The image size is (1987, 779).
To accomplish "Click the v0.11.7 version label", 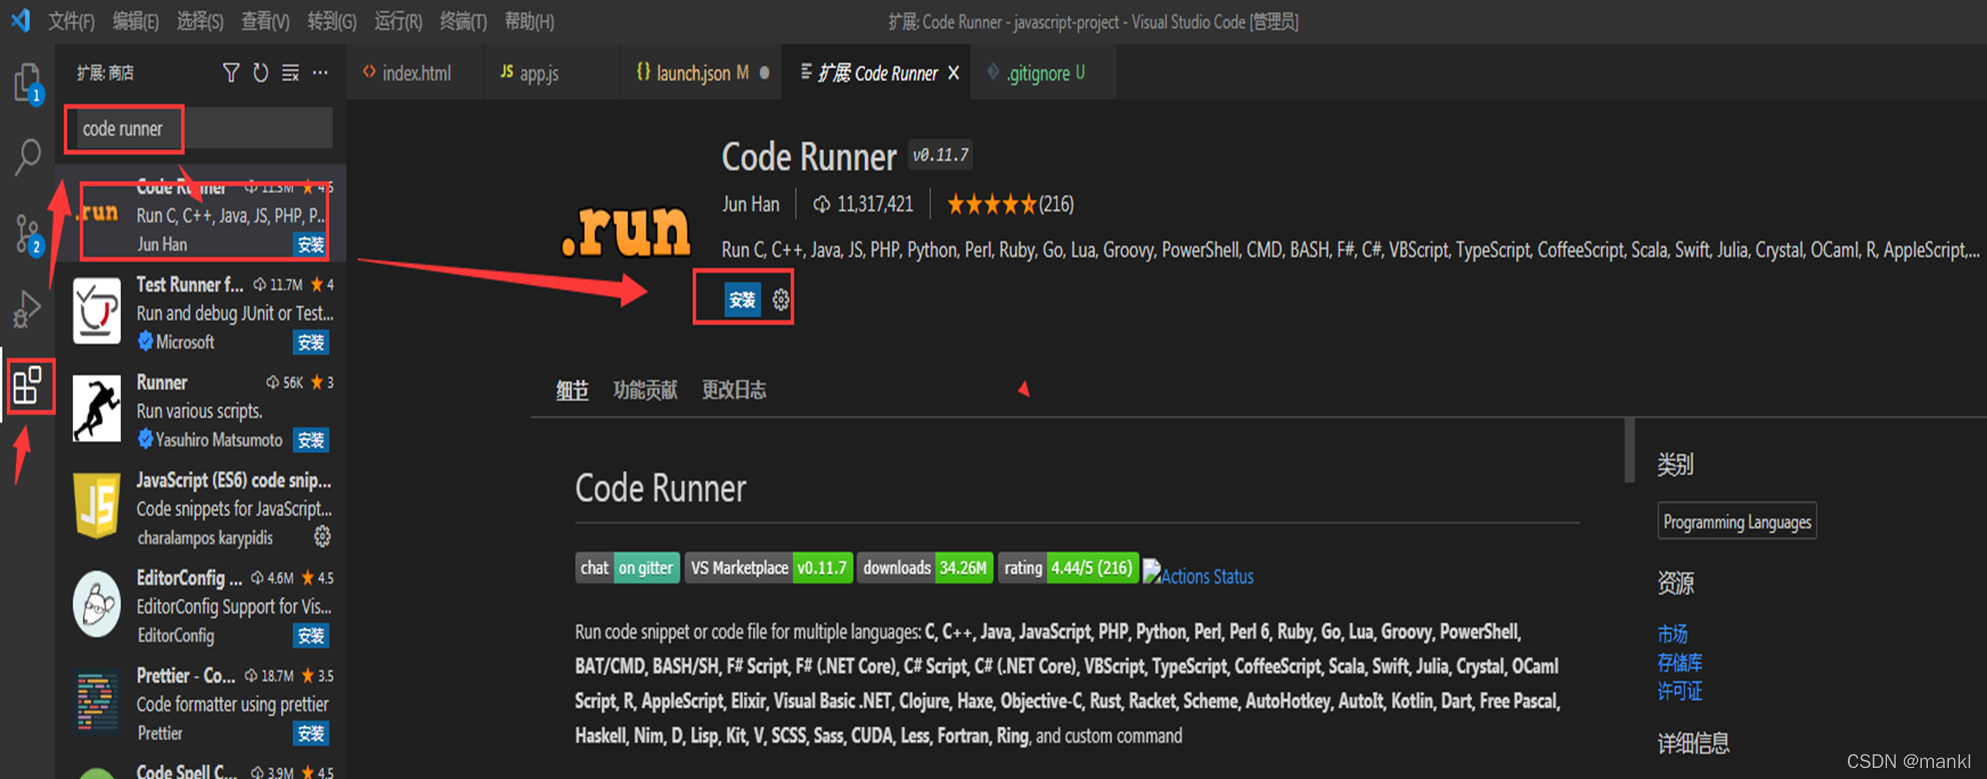I will pyautogui.click(x=940, y=155).
